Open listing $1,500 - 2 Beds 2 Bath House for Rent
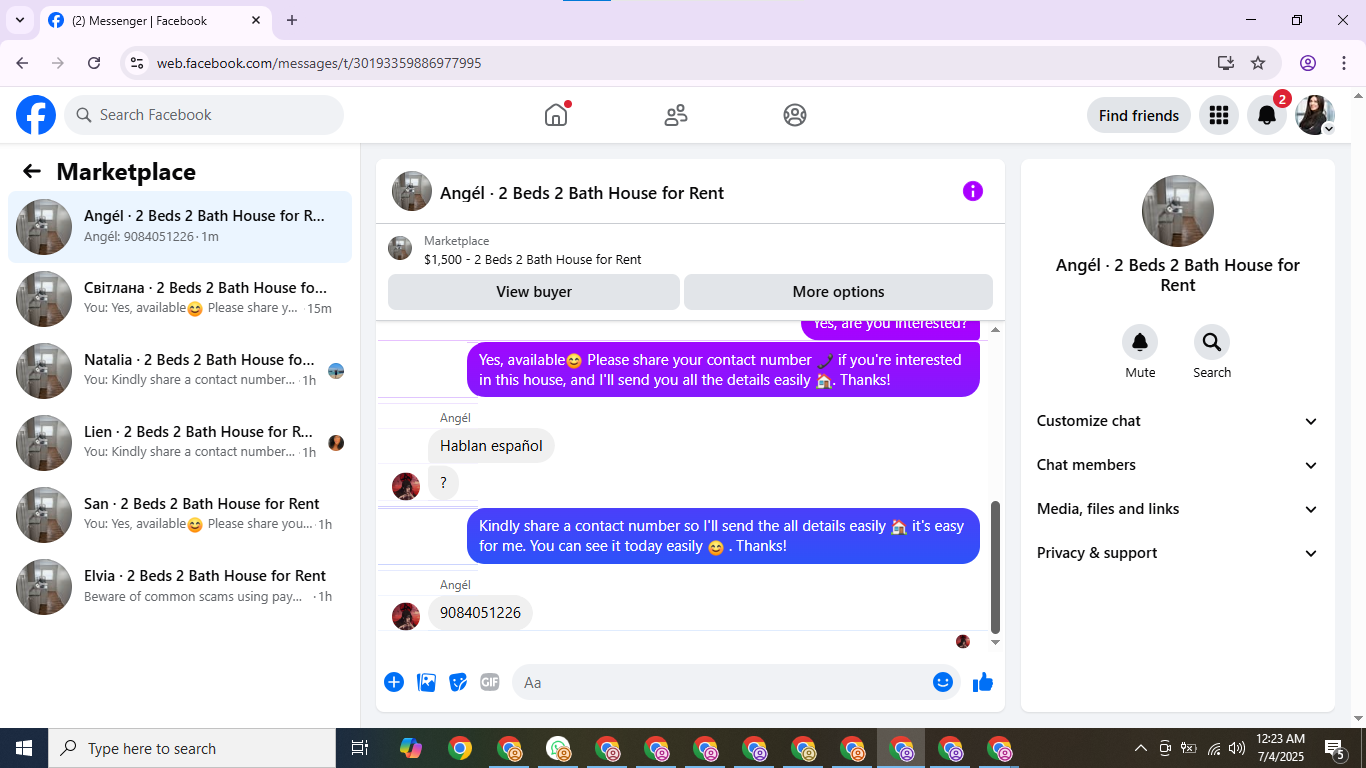 tap(533, 259)
